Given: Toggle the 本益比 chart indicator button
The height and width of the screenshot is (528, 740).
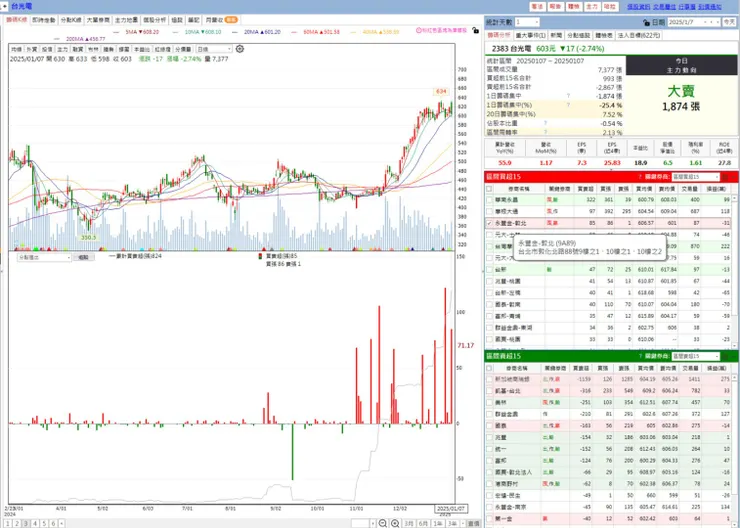Looking at the screenshot, I should pyautogui.click(x=142, y=49).
